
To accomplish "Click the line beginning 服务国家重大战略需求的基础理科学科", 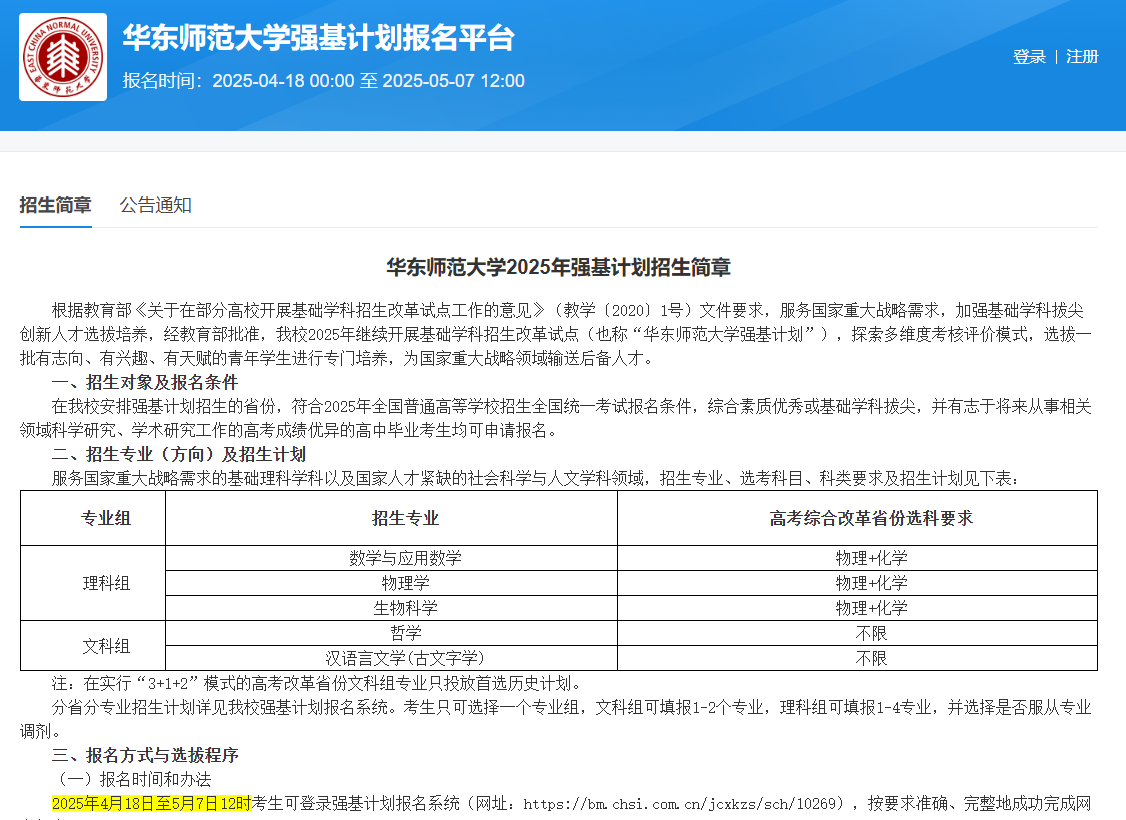I will [536, 478].
